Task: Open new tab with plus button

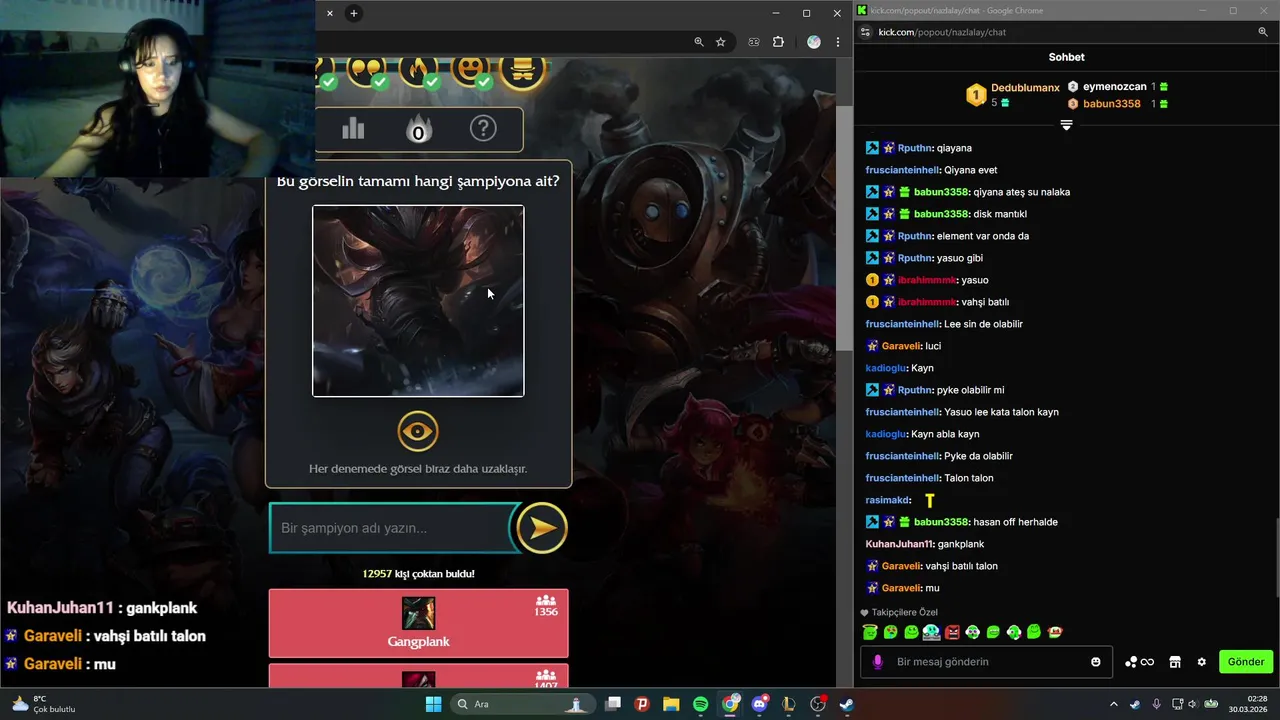Action: pyautogui.click(x=354, y=13)
